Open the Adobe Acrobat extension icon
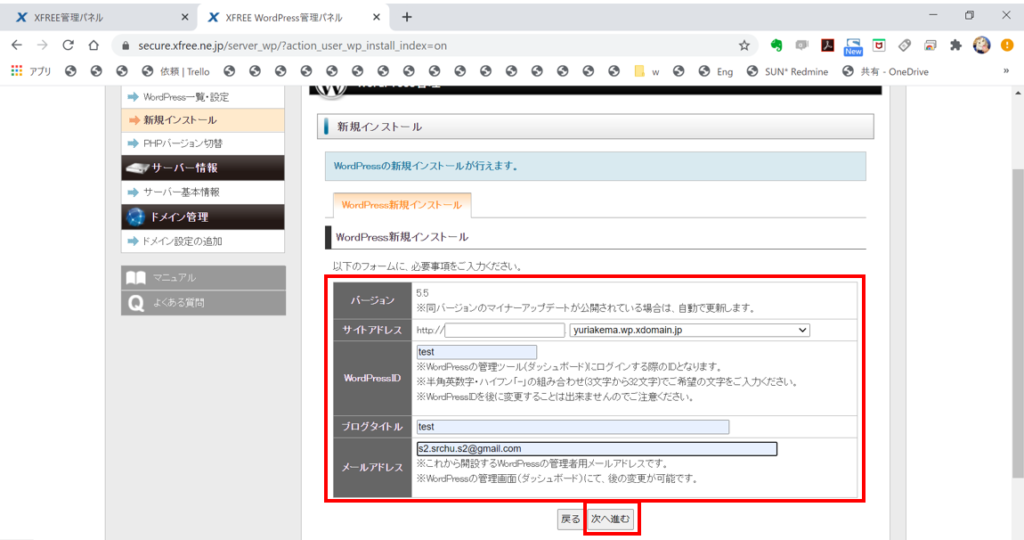Viewport: 1024px width, 540px height. point(828,45)
